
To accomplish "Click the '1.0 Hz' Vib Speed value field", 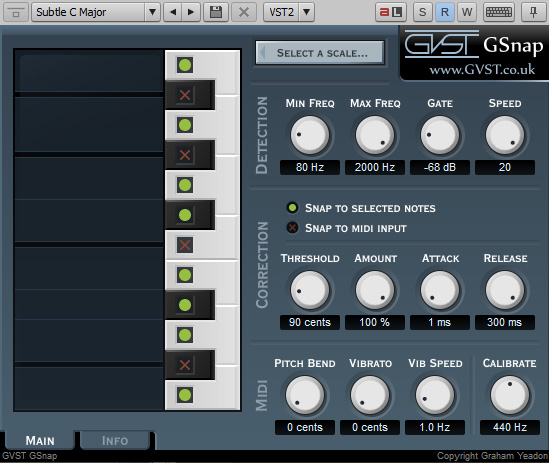I will click(435, 427).
